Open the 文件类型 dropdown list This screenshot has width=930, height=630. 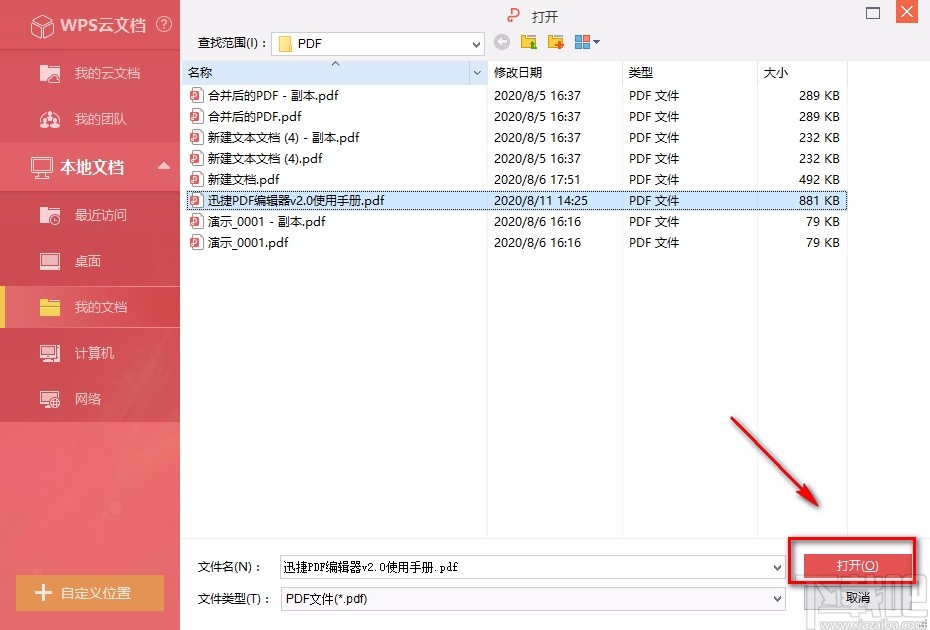(779, 598)
